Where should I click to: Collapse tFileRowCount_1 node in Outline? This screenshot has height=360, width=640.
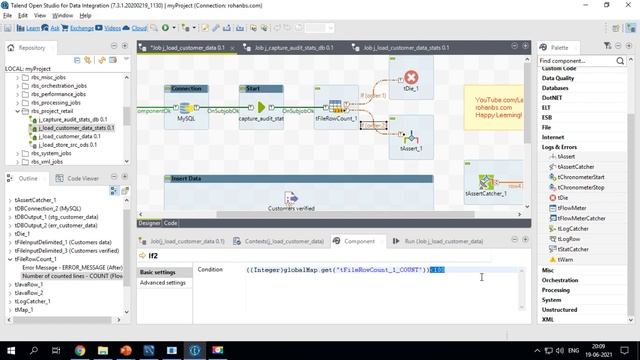point(10,259)
